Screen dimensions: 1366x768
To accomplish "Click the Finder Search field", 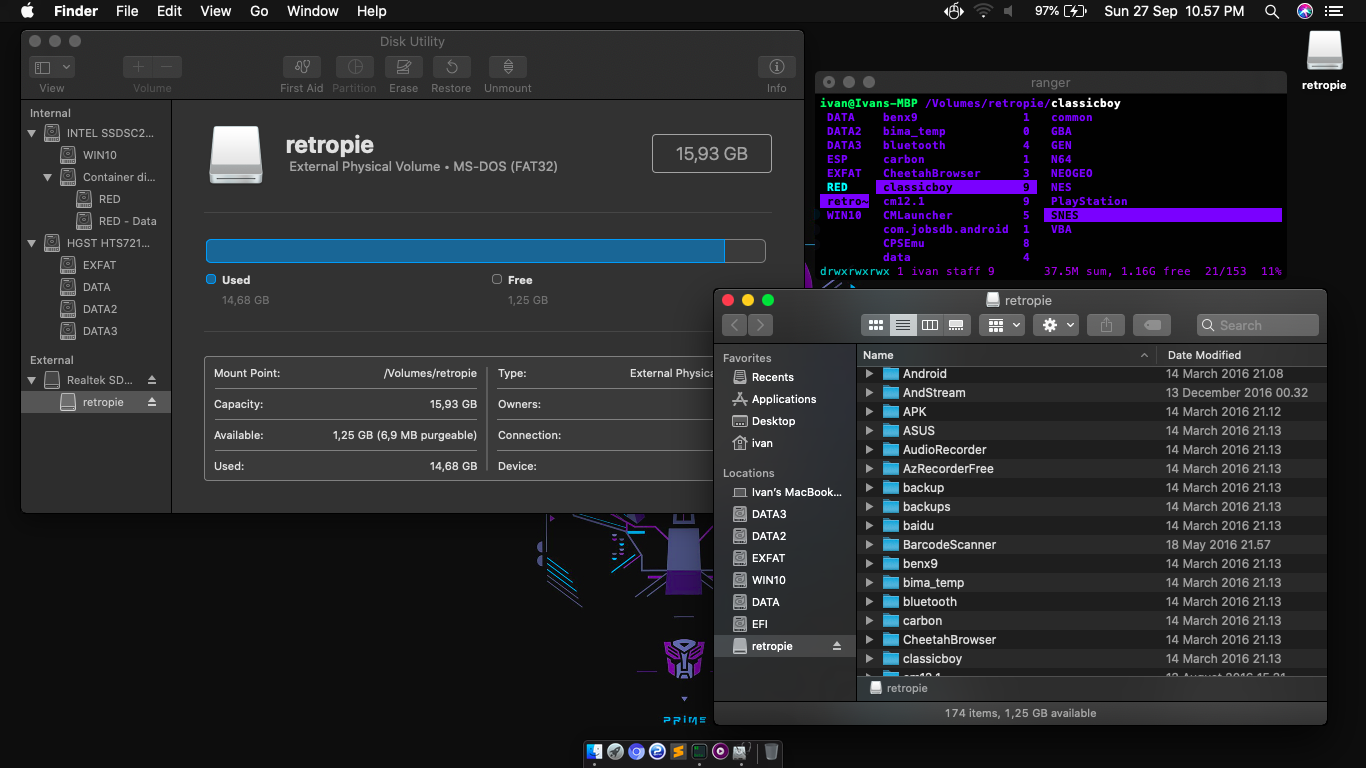I will click(1258, 325).
